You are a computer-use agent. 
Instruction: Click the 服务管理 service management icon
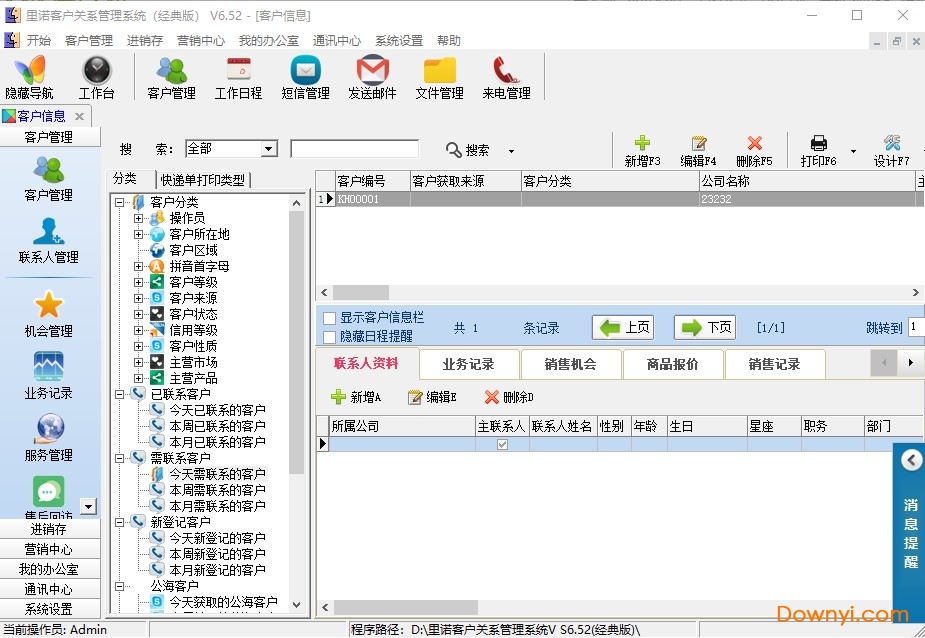(48, 436)
